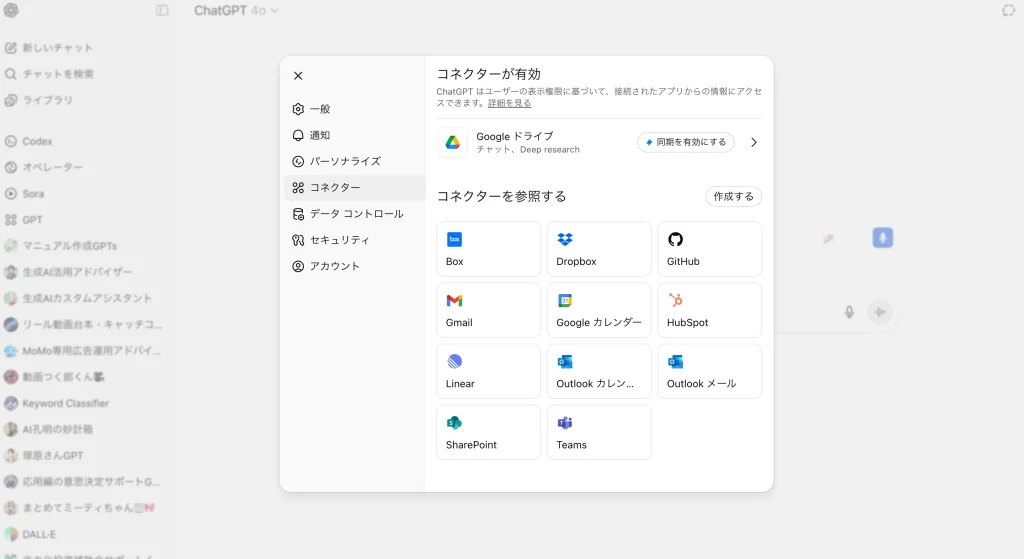Image resolution: width=1024 pixels, height=559 pixels.
Task: Open まとめてミーティちゃん in sidebar
Action: 80,507
